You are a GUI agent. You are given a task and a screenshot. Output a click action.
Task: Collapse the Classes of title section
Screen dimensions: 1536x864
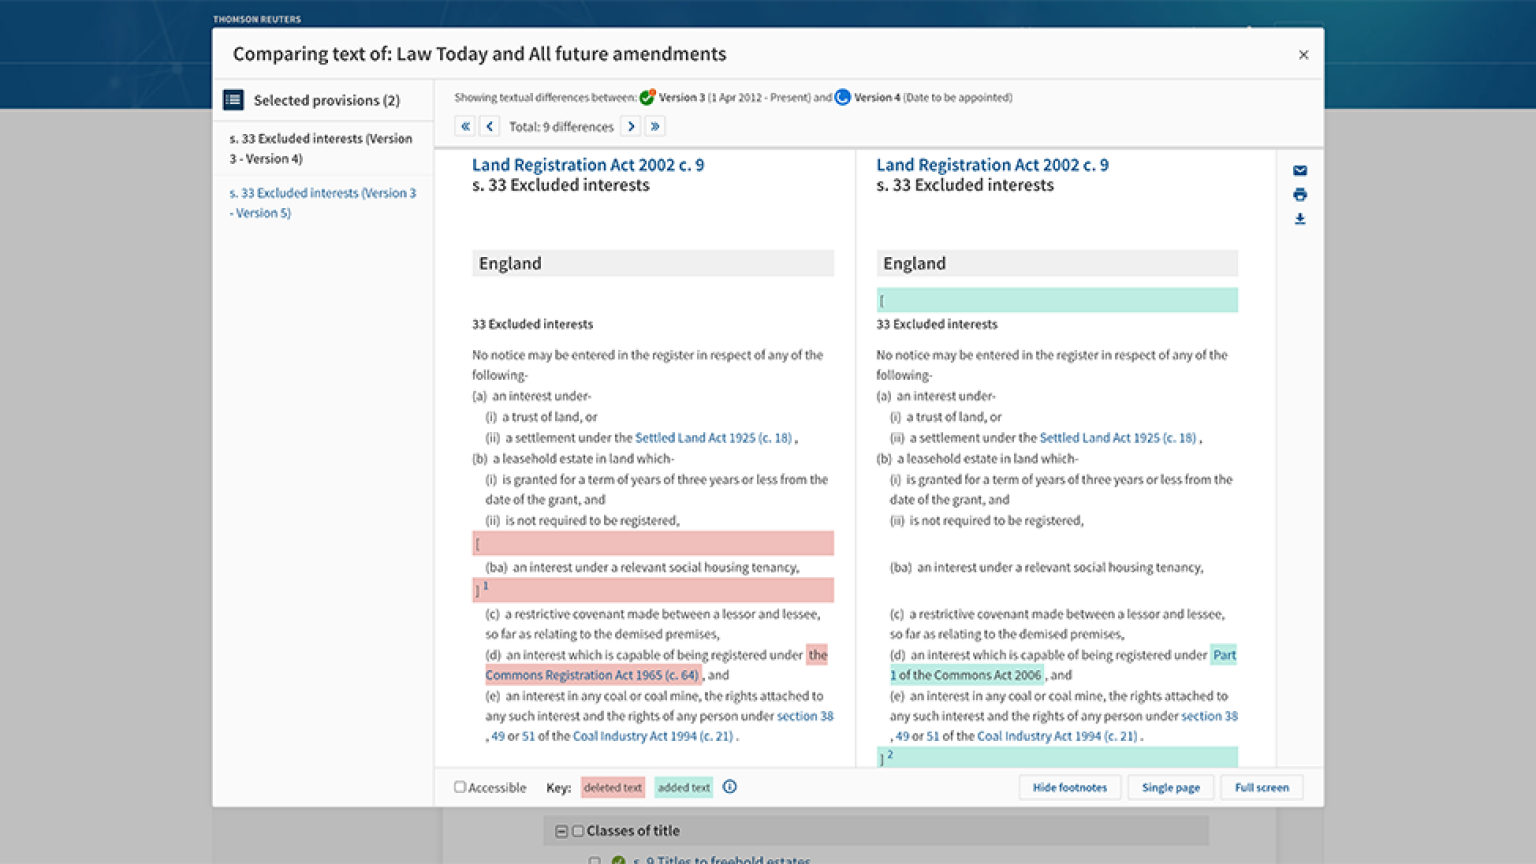pos(561,831)
